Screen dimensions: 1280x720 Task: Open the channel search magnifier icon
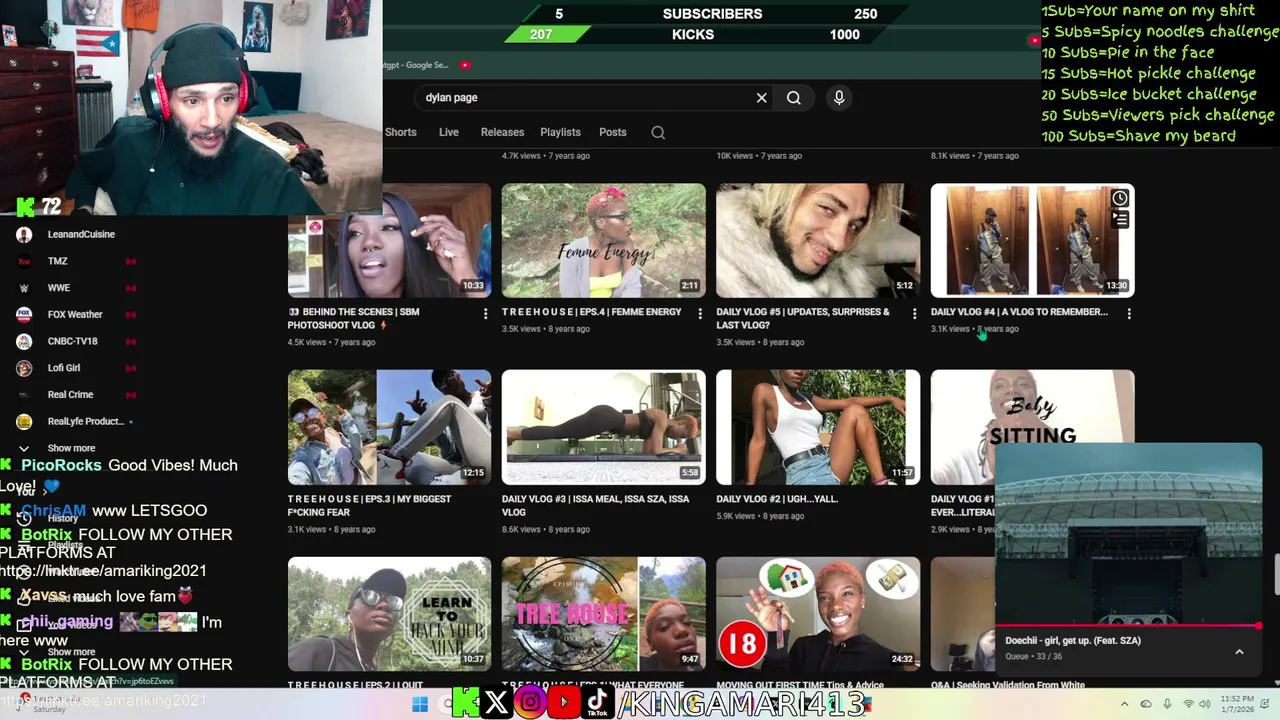(x=658, y=132)
